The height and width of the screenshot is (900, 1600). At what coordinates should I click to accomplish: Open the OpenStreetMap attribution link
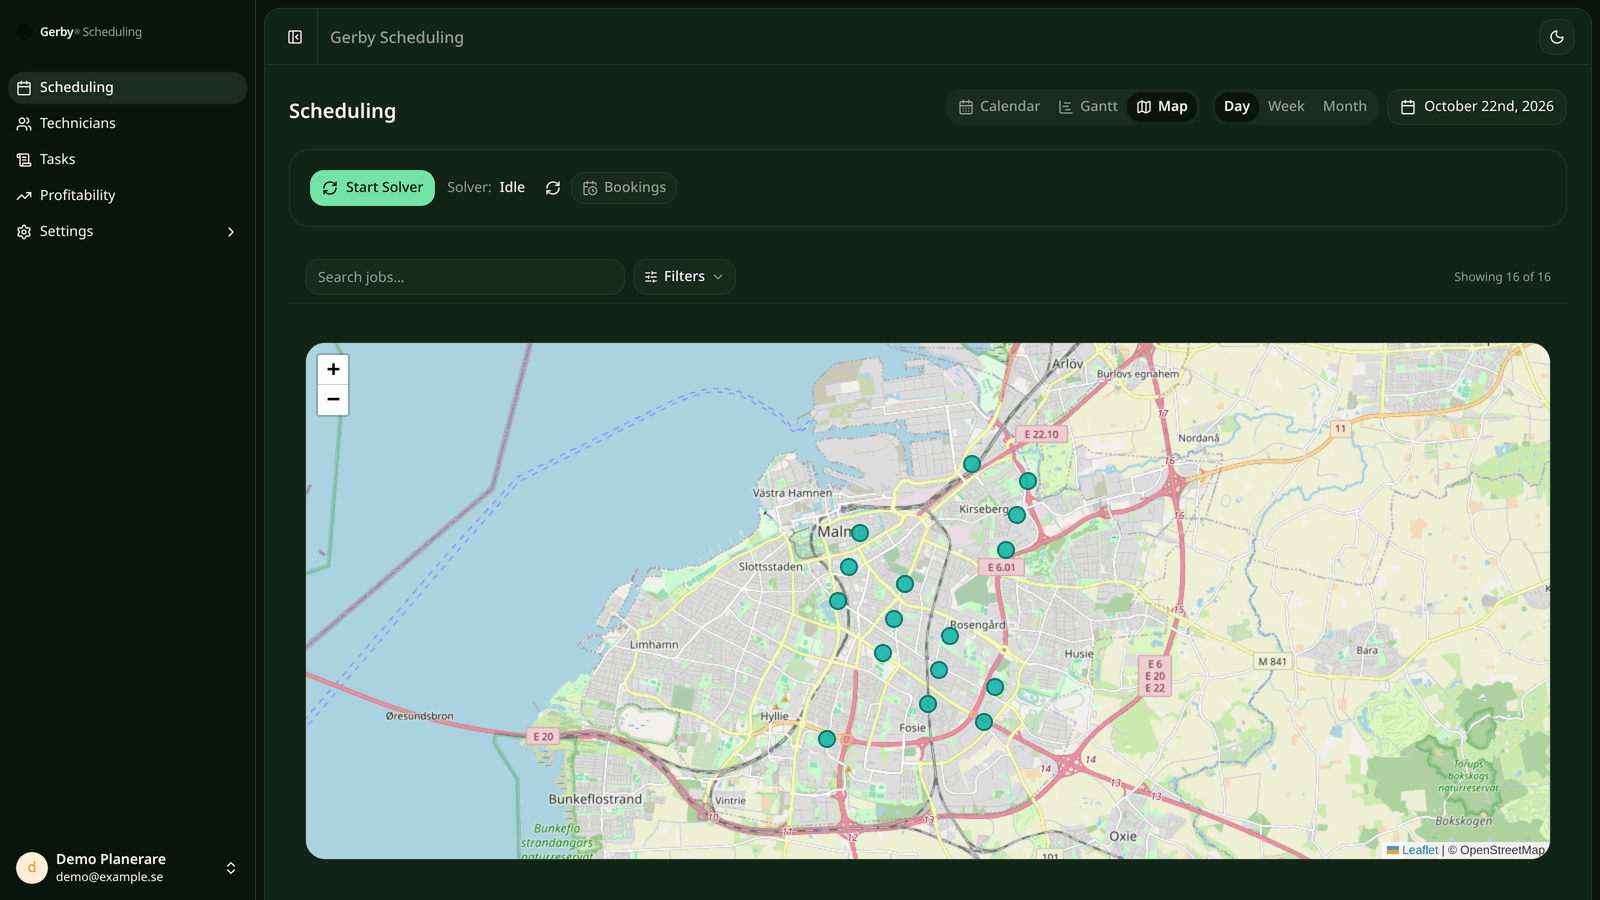[x=1502, y=850]
